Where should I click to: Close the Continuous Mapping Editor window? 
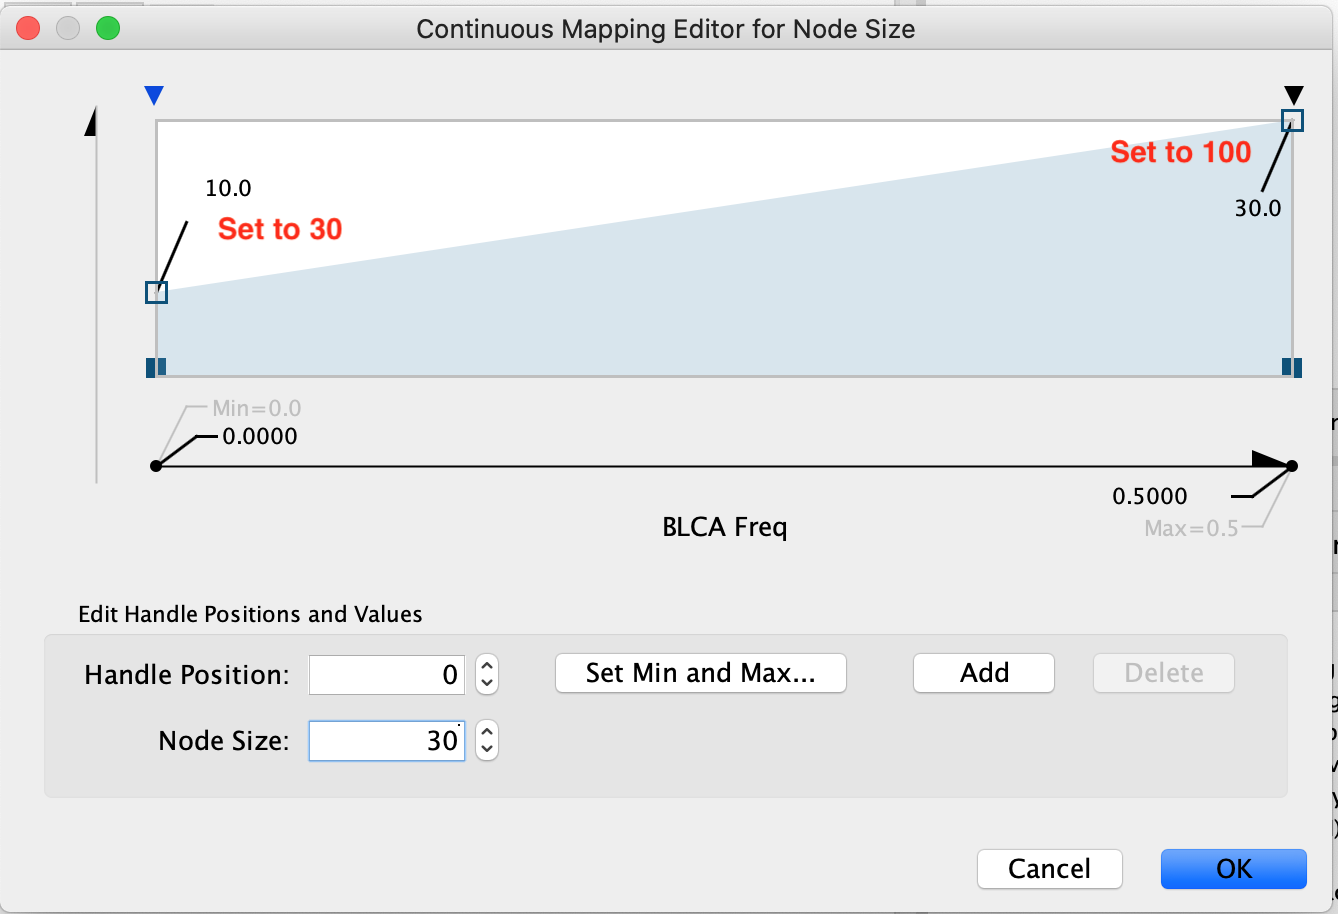[28, 29]
